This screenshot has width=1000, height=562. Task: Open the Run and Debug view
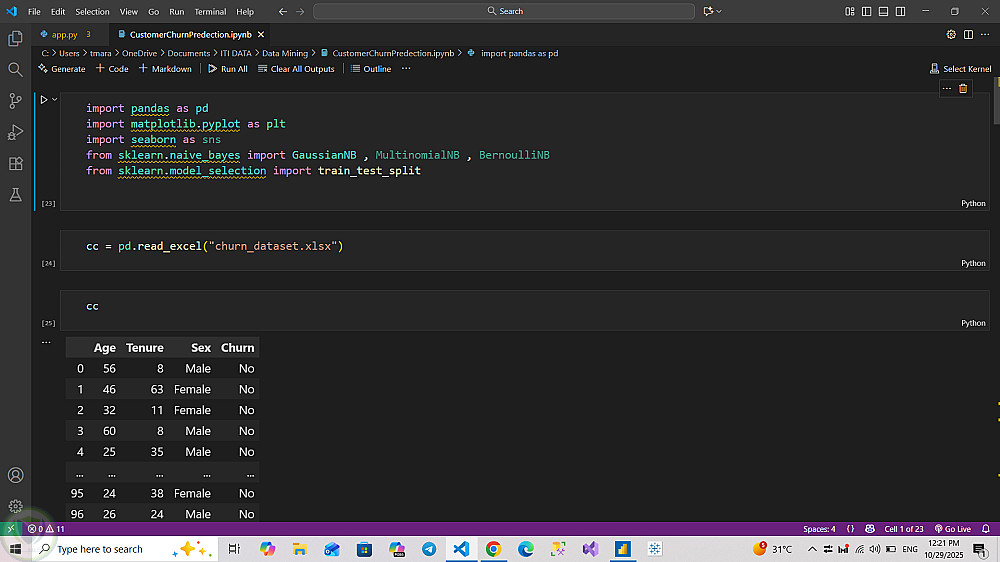coord(15,132)
